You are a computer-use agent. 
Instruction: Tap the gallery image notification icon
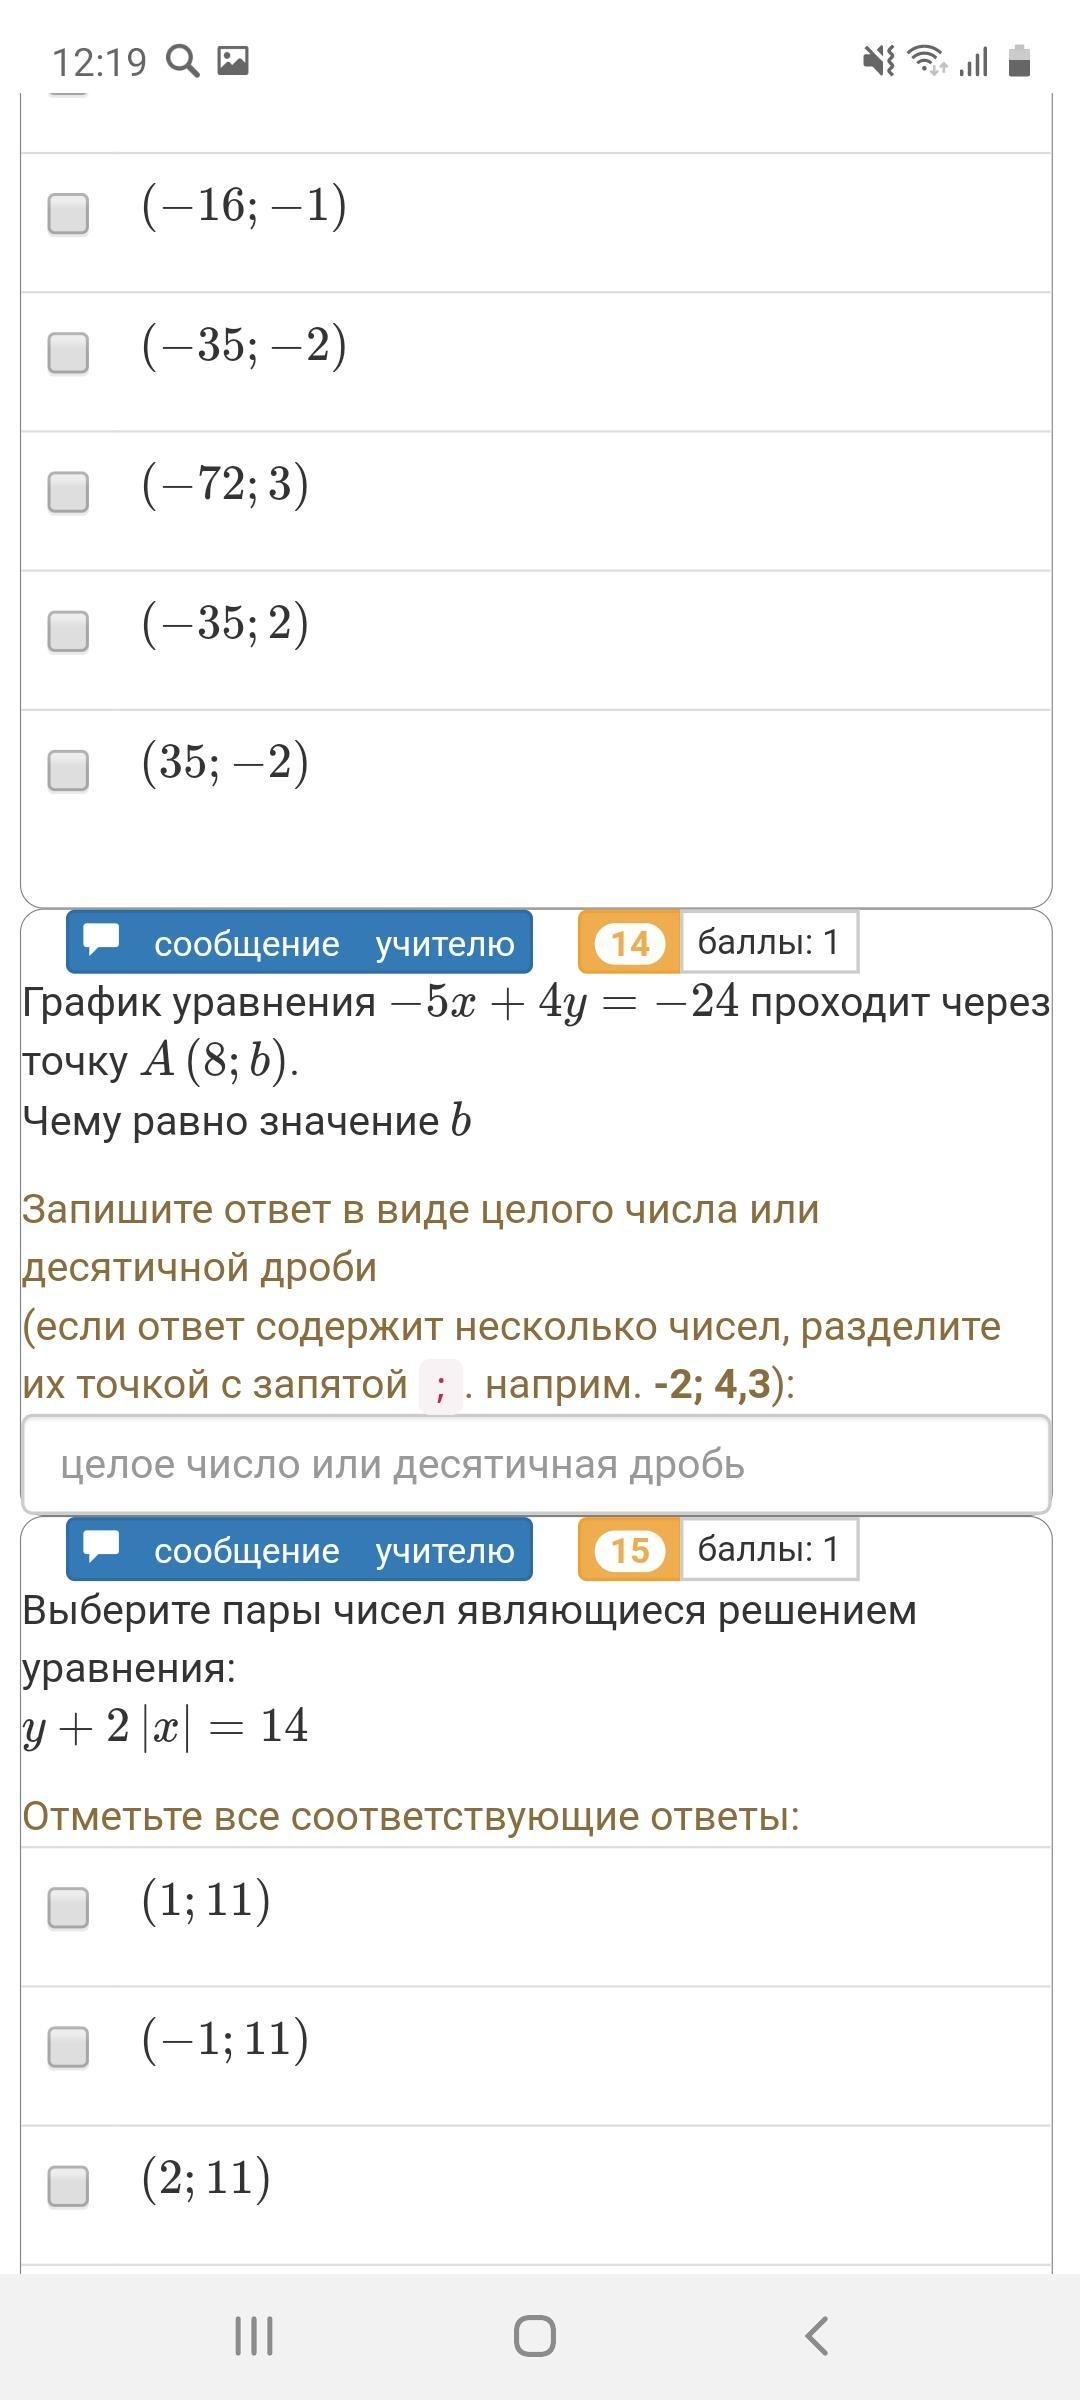233,61
